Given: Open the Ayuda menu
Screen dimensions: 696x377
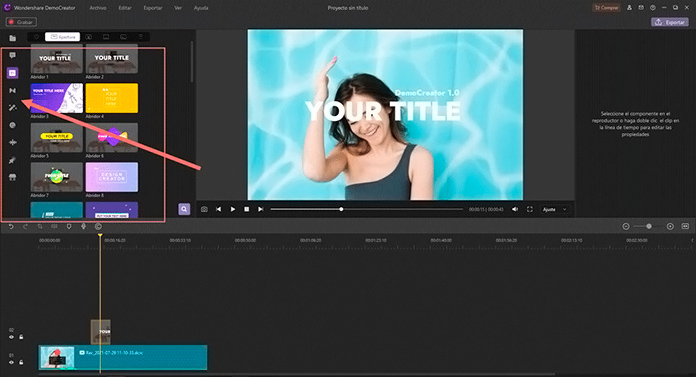Looking at the screenshot, I should [201, 8].
